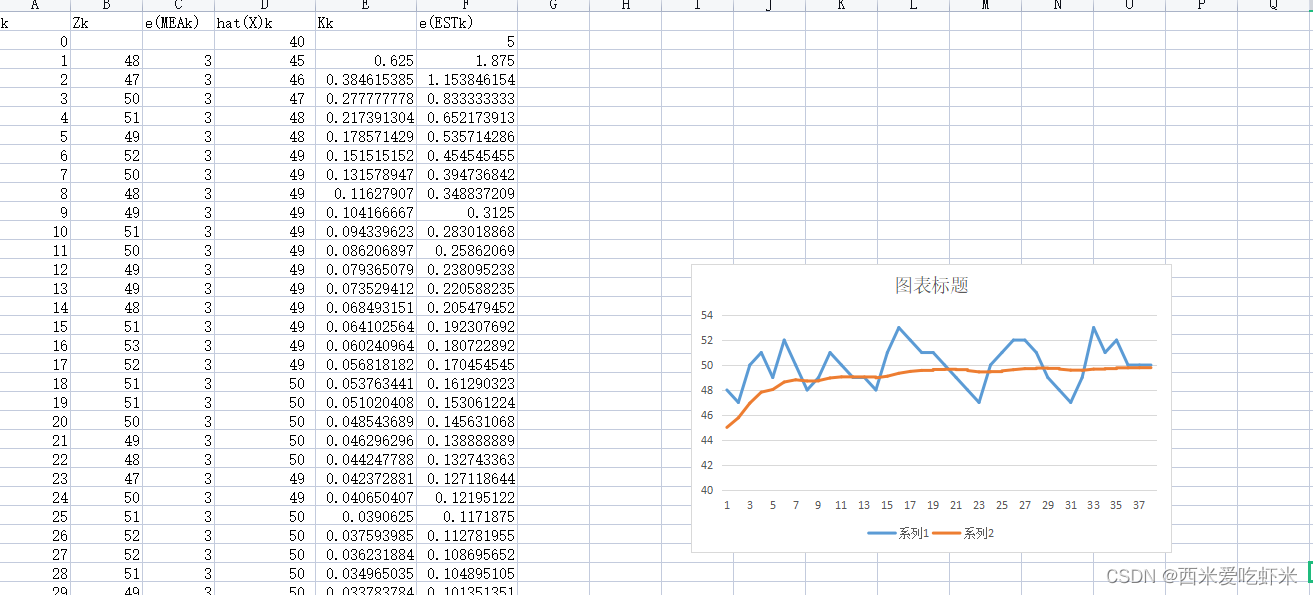Viewport: 1313px width, 595px height.
Task: Select cell containing 0.535714286
Action: pos(467,136)
